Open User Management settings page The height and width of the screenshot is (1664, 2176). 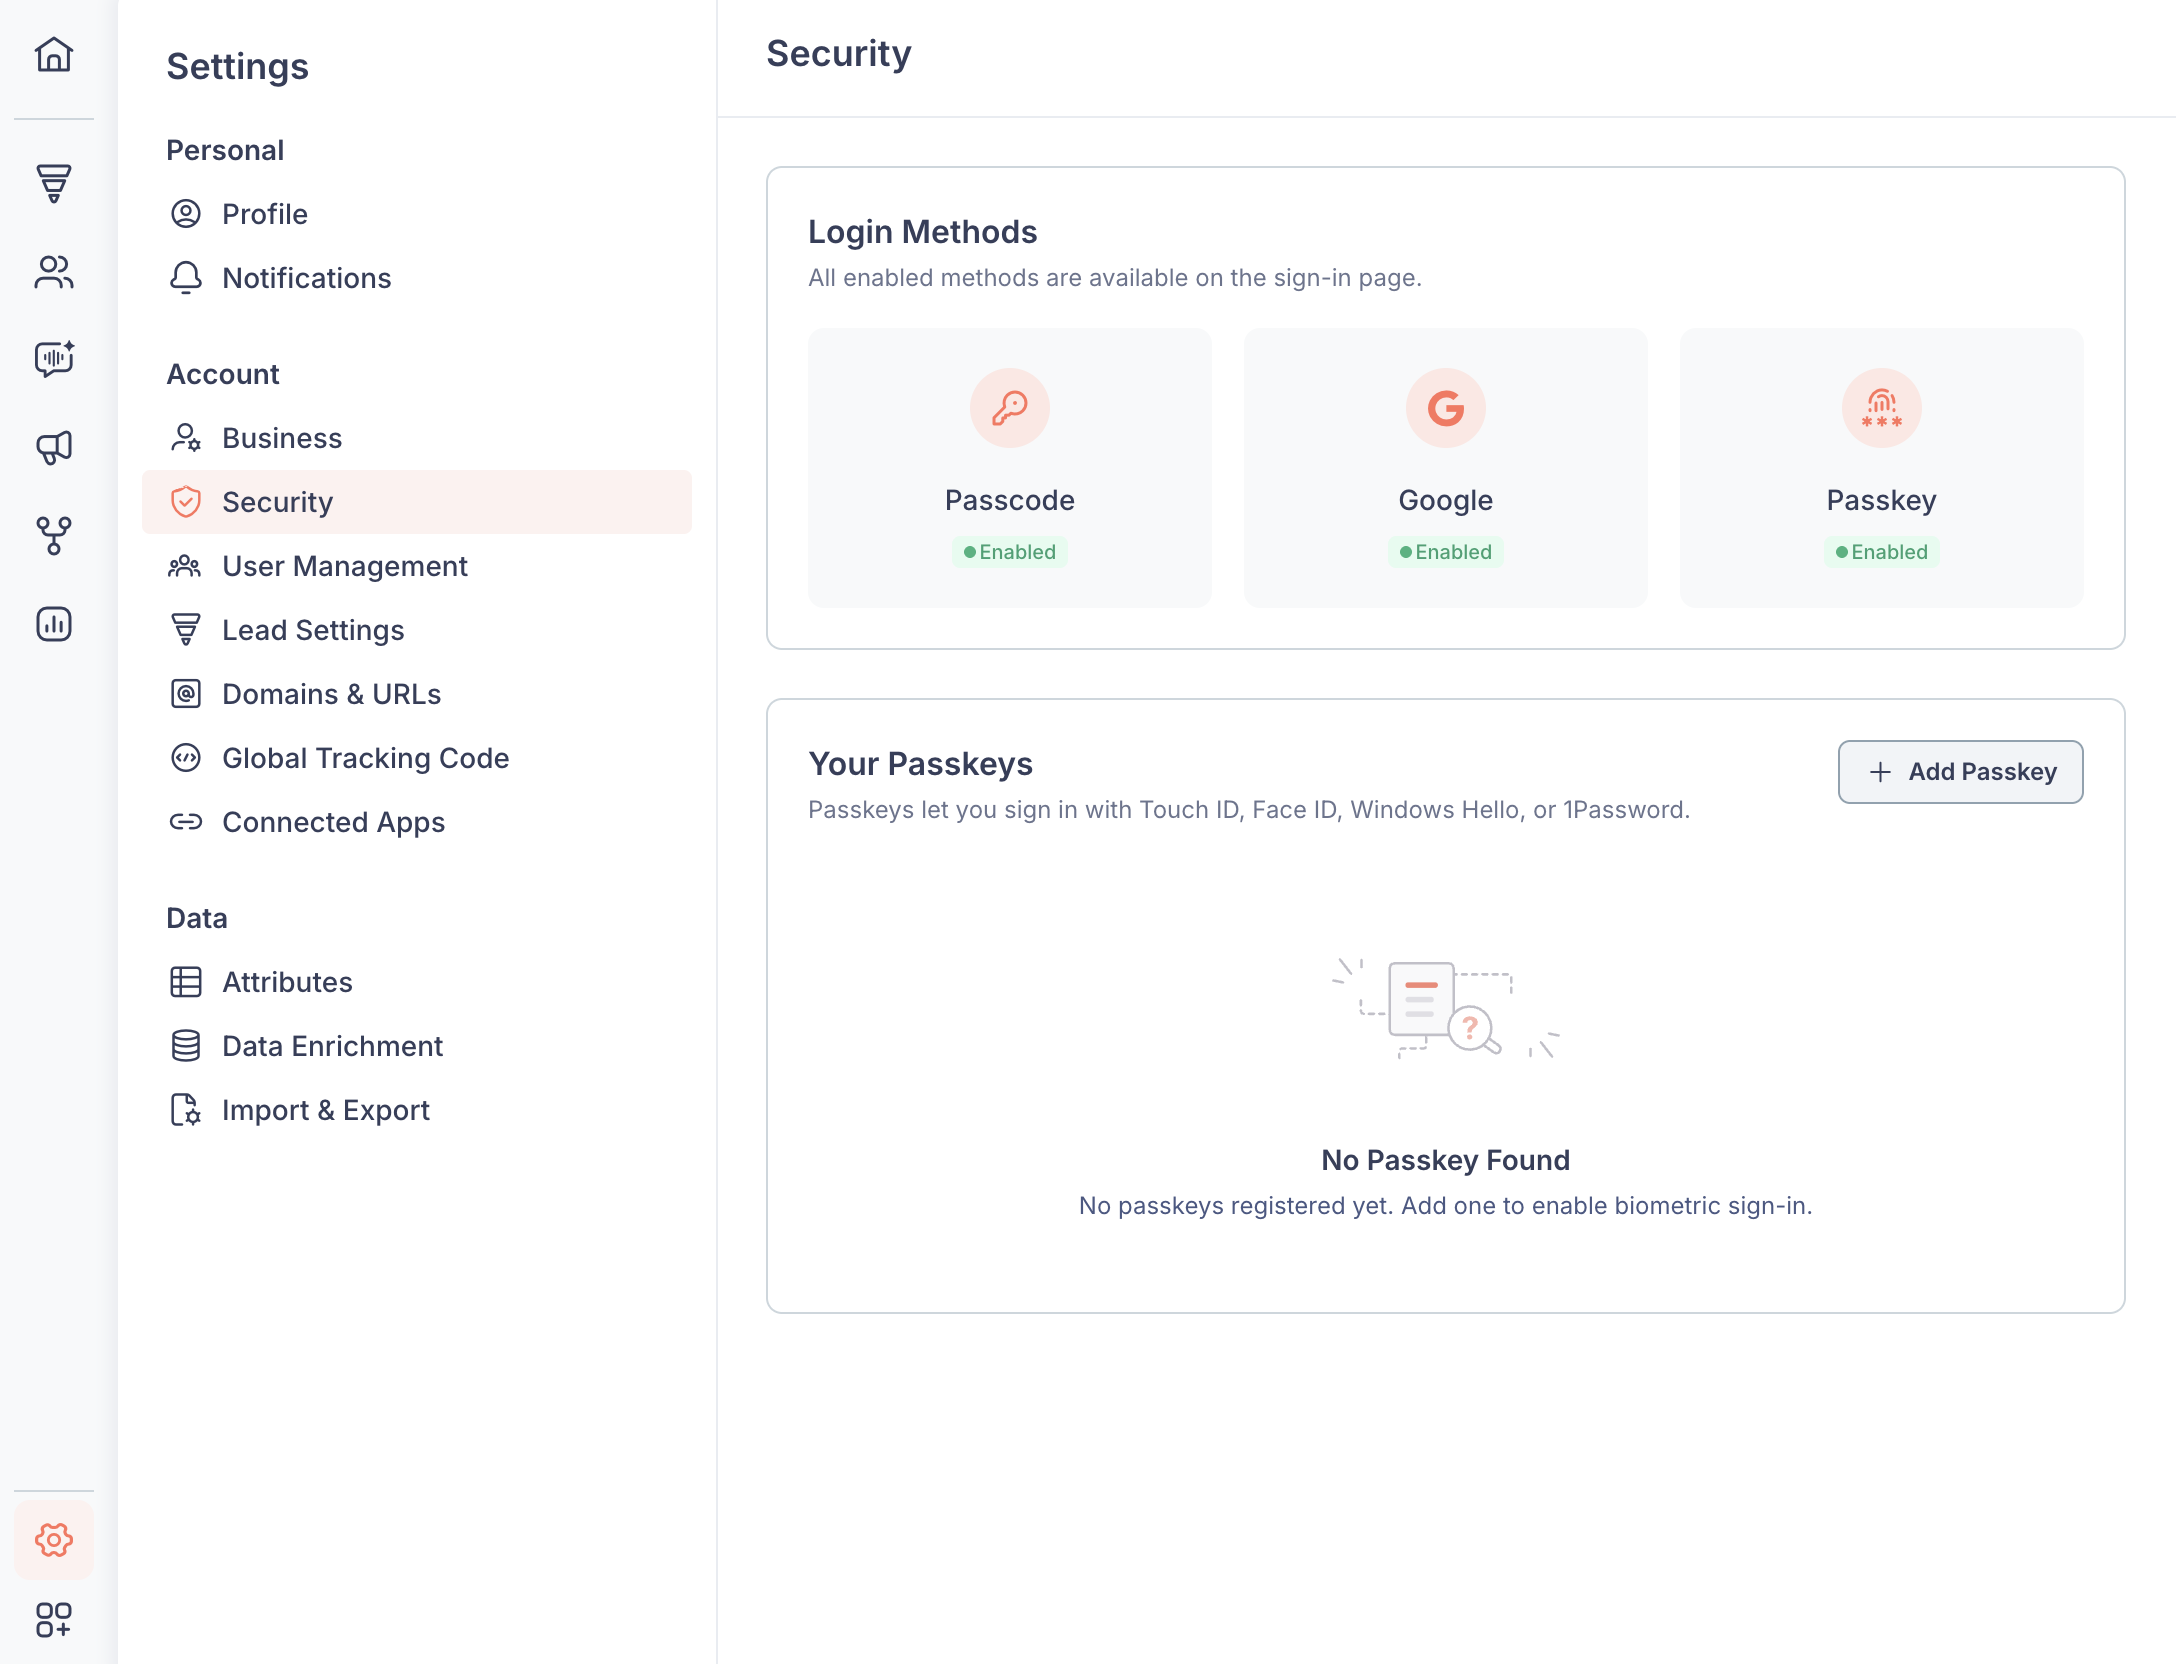pos(344,566)
